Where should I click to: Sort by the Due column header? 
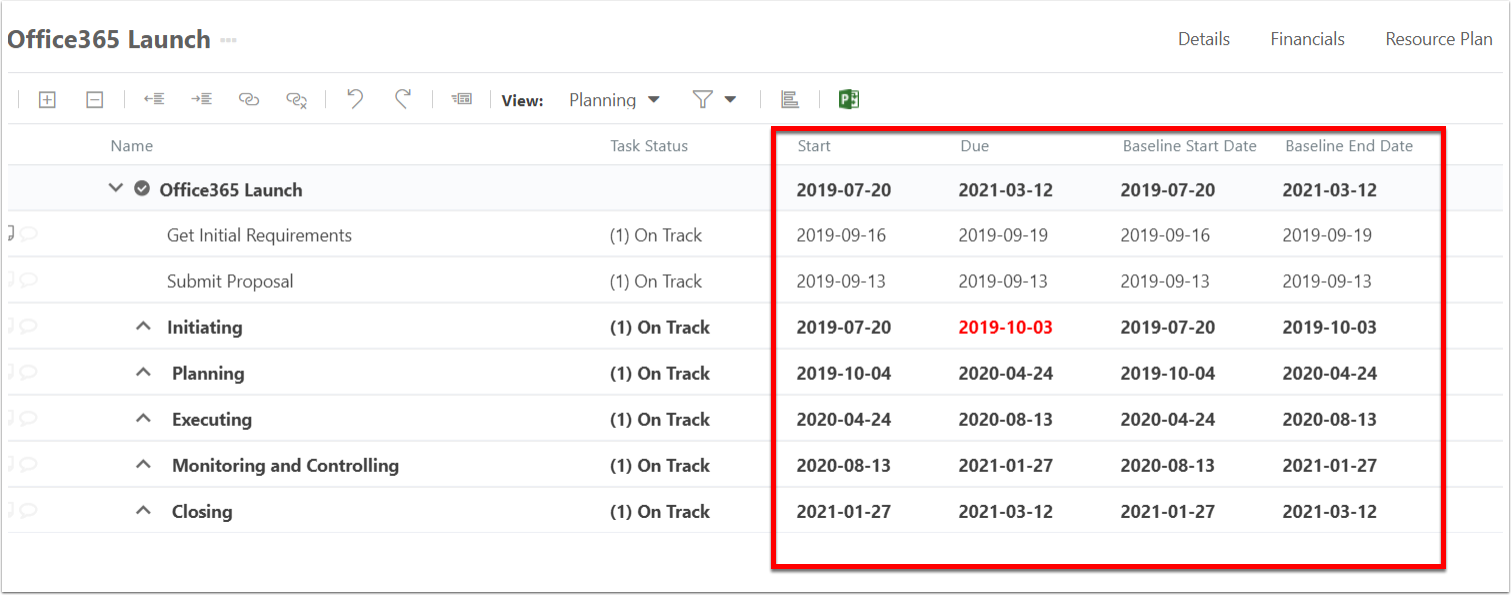(975, 146)
